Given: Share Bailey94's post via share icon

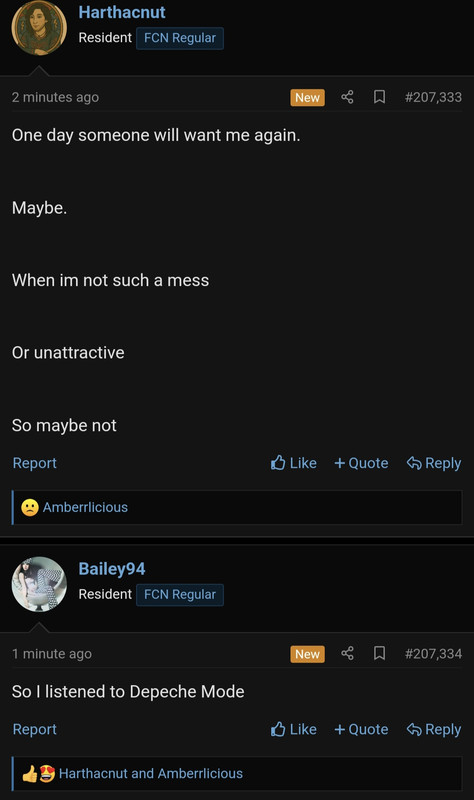Looking at the screenshot, I should pyautogui.click(x=347, y=653).
